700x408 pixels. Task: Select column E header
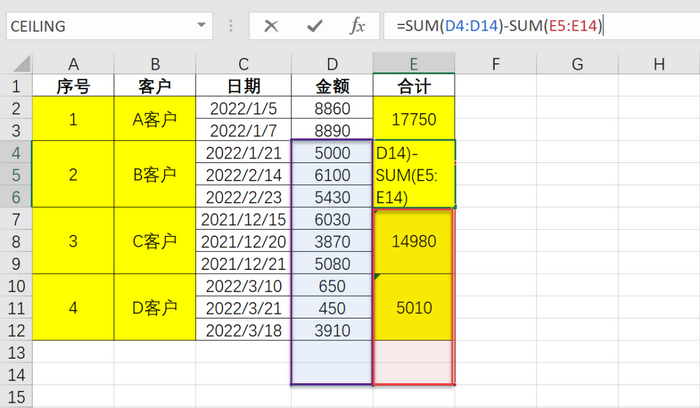[414, 65]
